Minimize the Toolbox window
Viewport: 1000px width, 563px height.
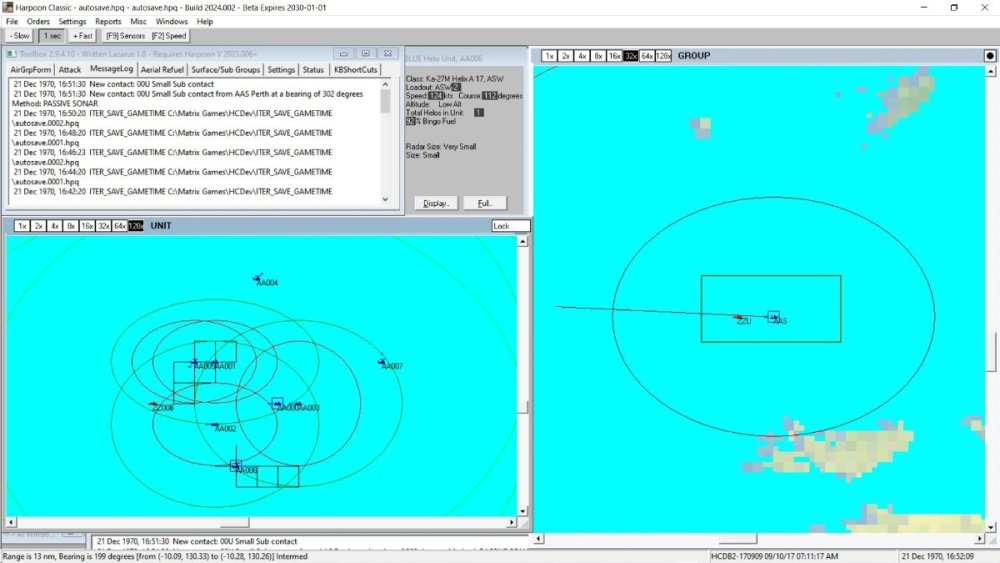343,54
